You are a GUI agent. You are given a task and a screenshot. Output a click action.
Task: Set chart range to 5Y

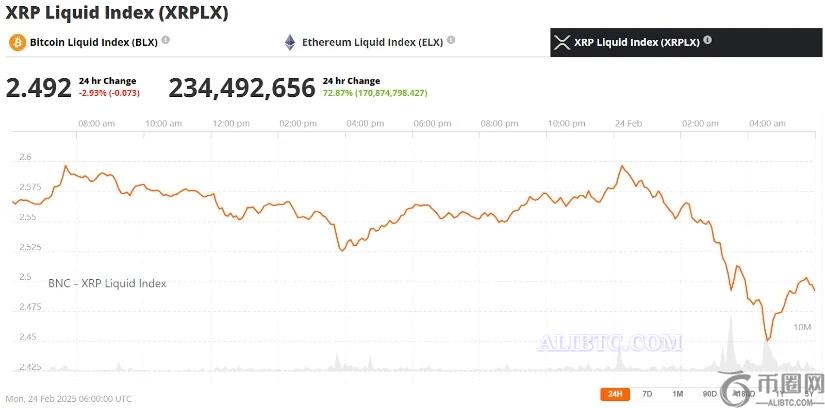click(x=807, y=394)
